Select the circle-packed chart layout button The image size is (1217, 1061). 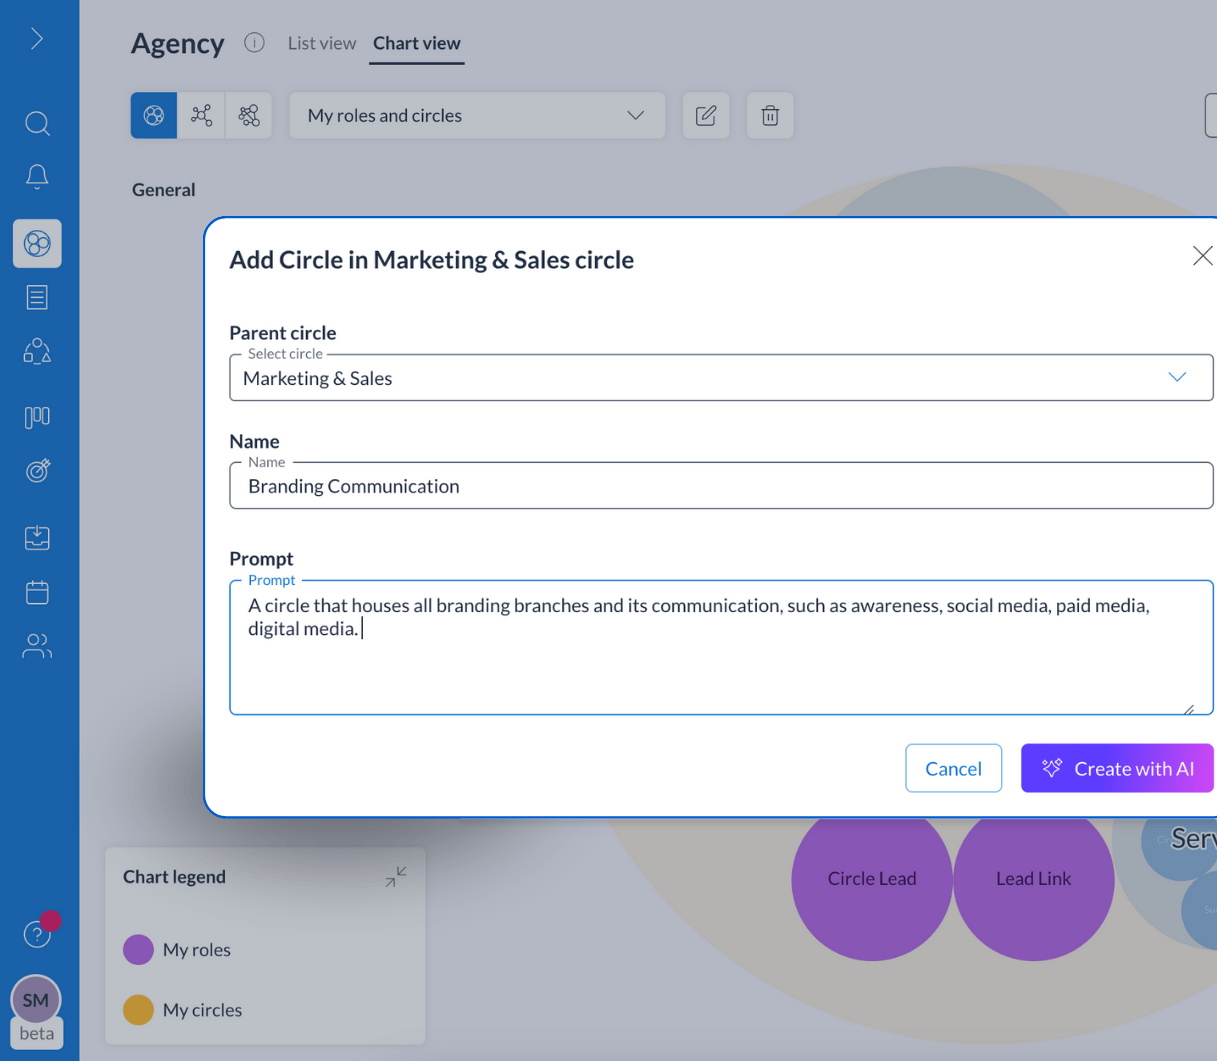tap(154, 115)
